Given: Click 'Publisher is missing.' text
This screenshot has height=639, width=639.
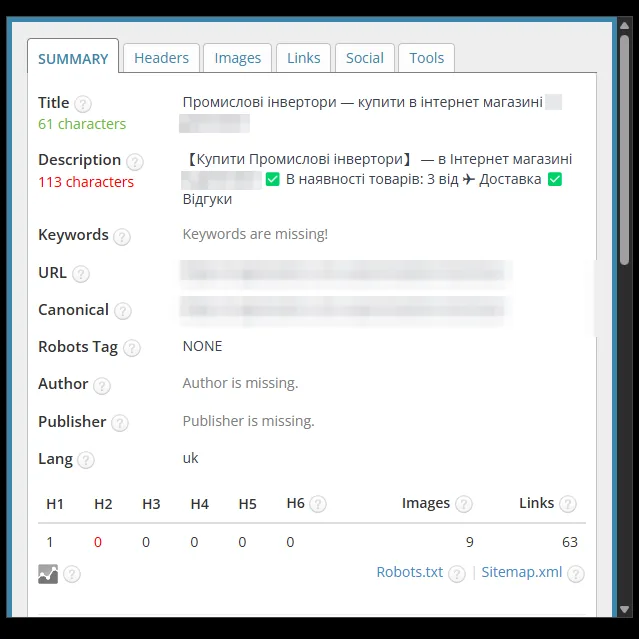Looking at the screenshot, I should click(249, 421).
